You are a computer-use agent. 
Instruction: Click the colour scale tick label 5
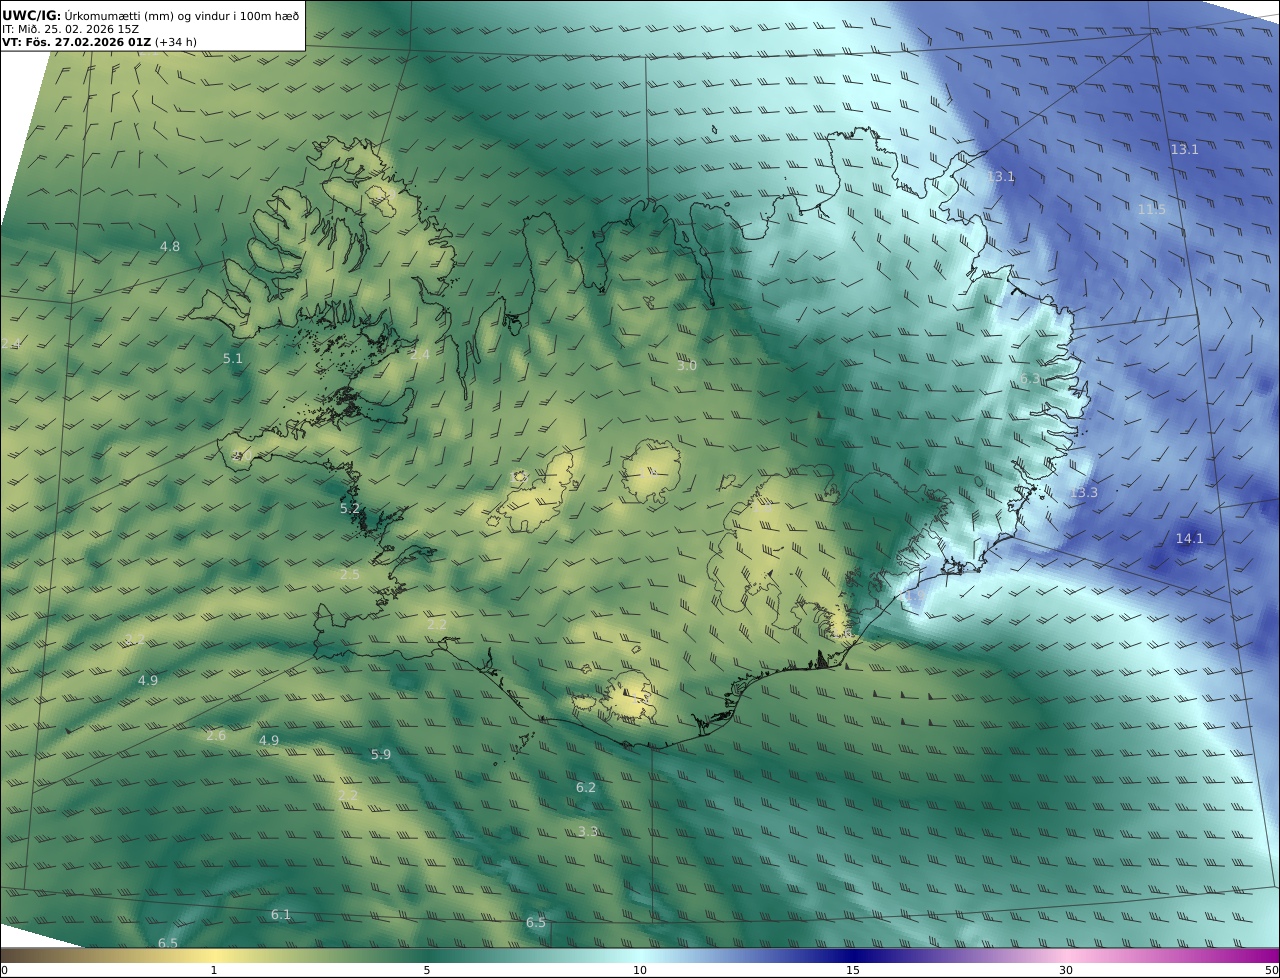(427, 970)
